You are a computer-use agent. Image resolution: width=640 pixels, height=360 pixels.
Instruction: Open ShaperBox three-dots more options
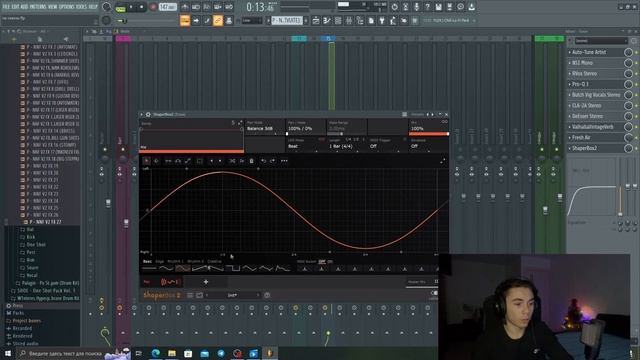[x=284, y=161]
